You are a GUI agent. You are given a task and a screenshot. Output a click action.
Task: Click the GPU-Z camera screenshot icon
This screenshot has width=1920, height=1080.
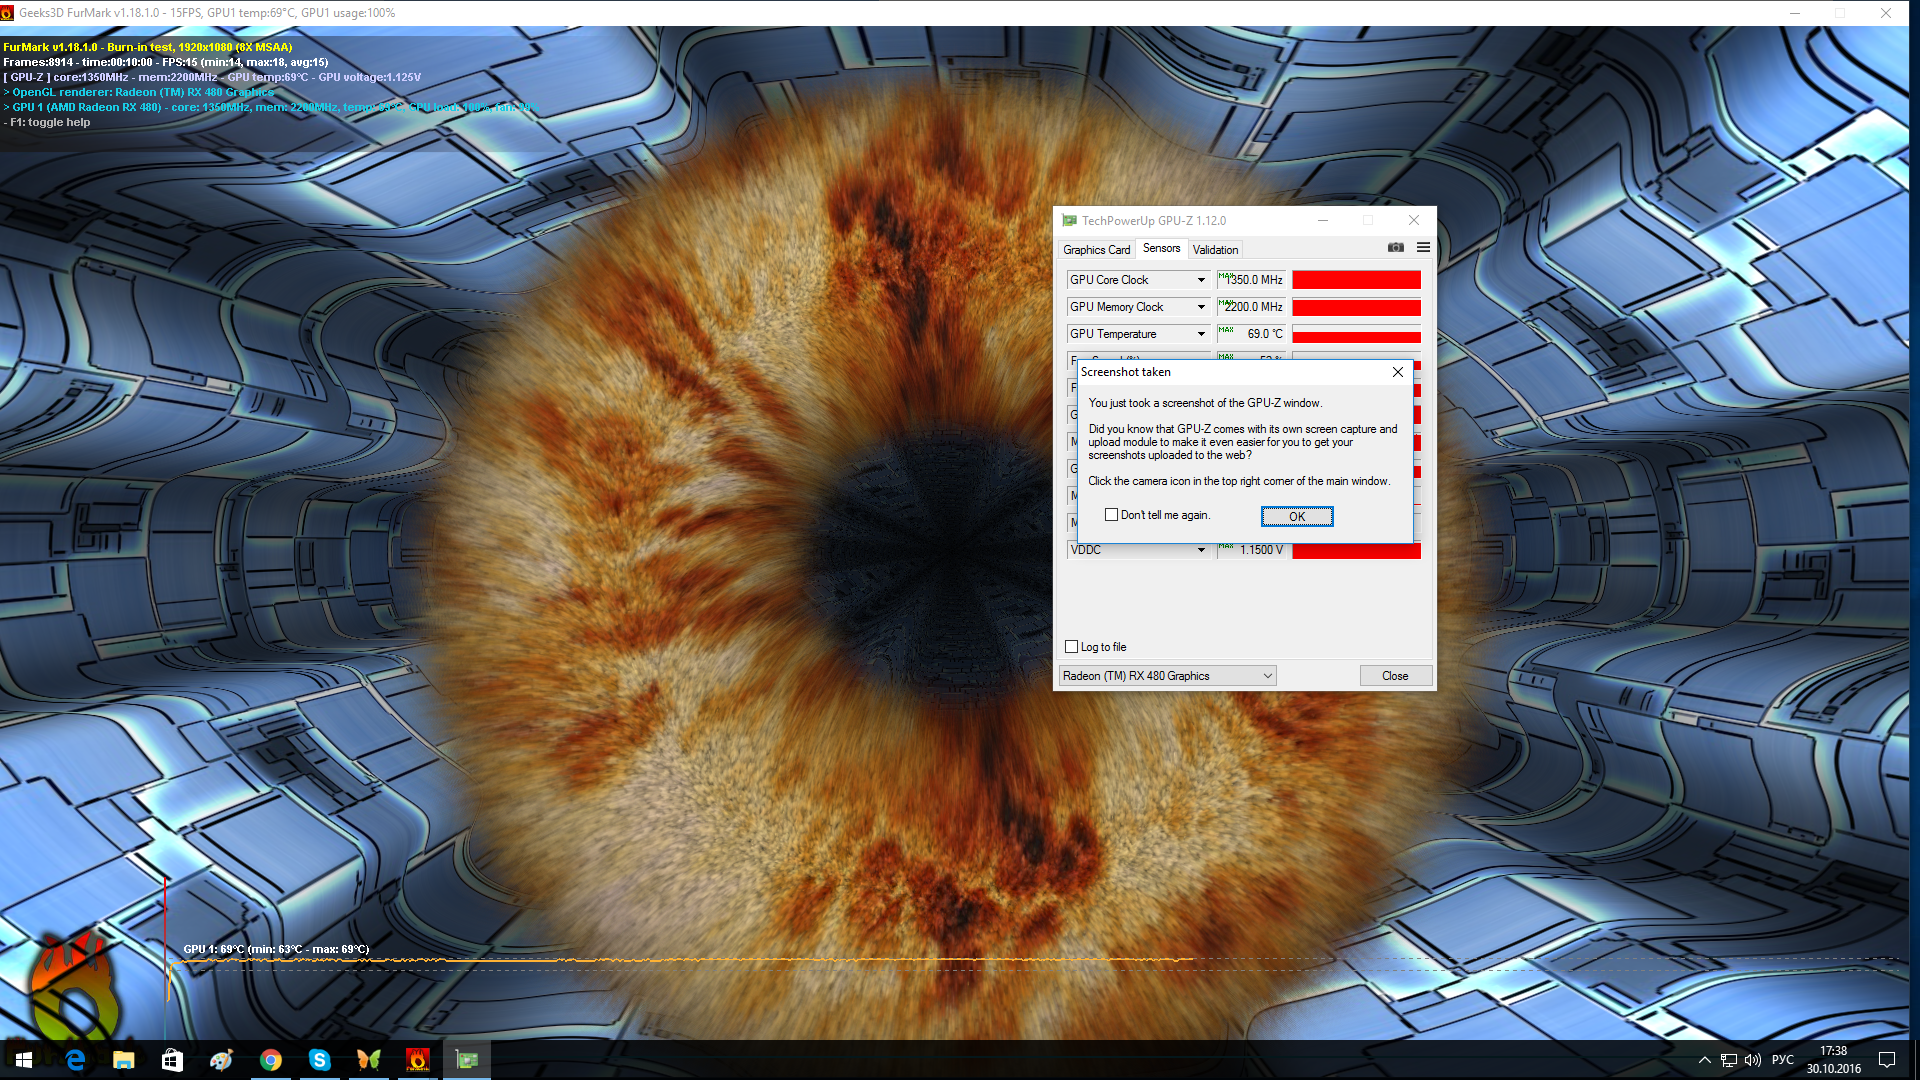click(x=1395, y=248)
